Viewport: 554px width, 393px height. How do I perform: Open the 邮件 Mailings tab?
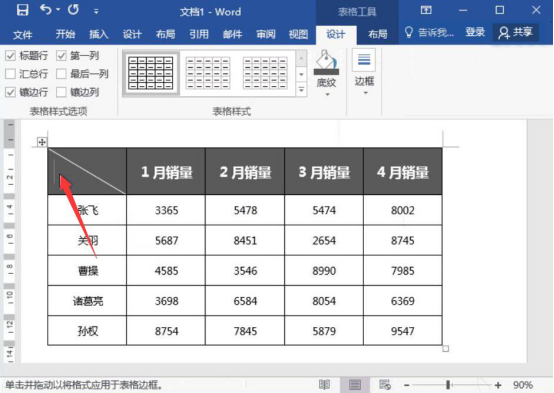pos(232,34)
